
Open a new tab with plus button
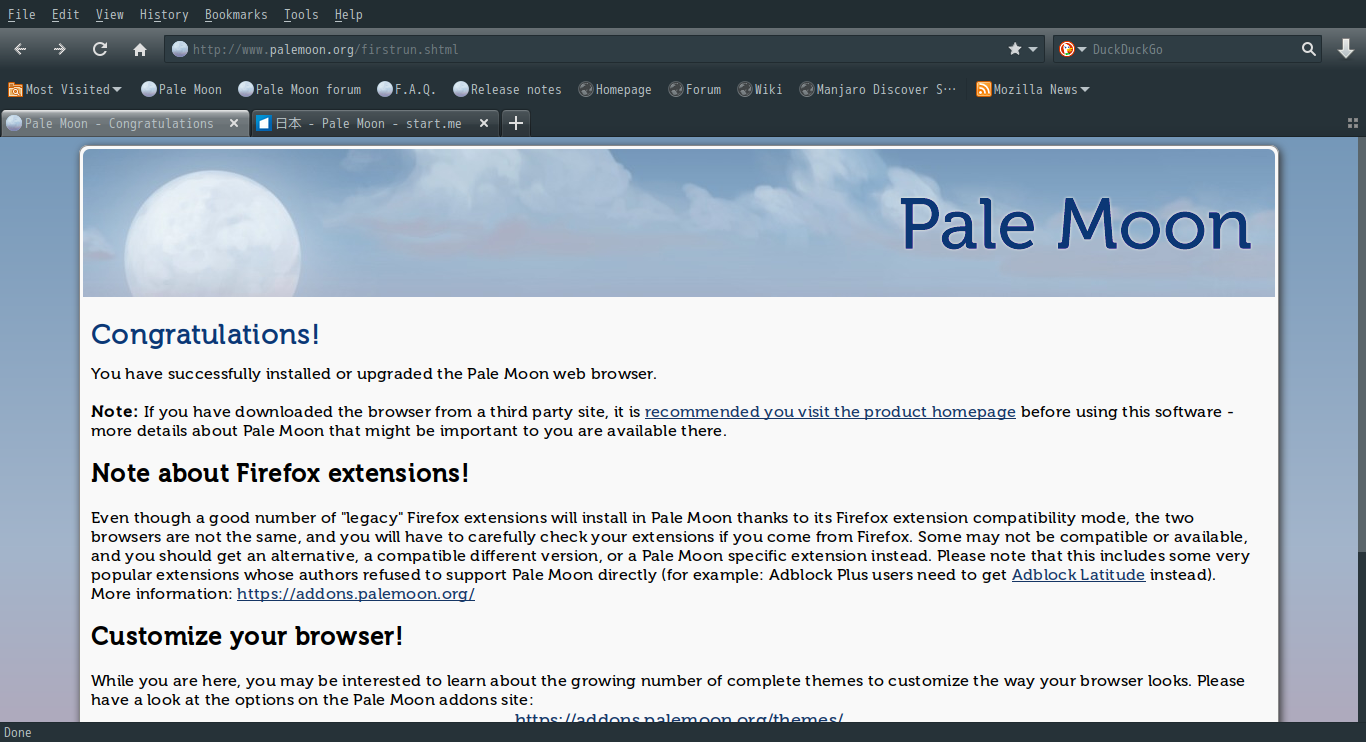pos(515,123)
